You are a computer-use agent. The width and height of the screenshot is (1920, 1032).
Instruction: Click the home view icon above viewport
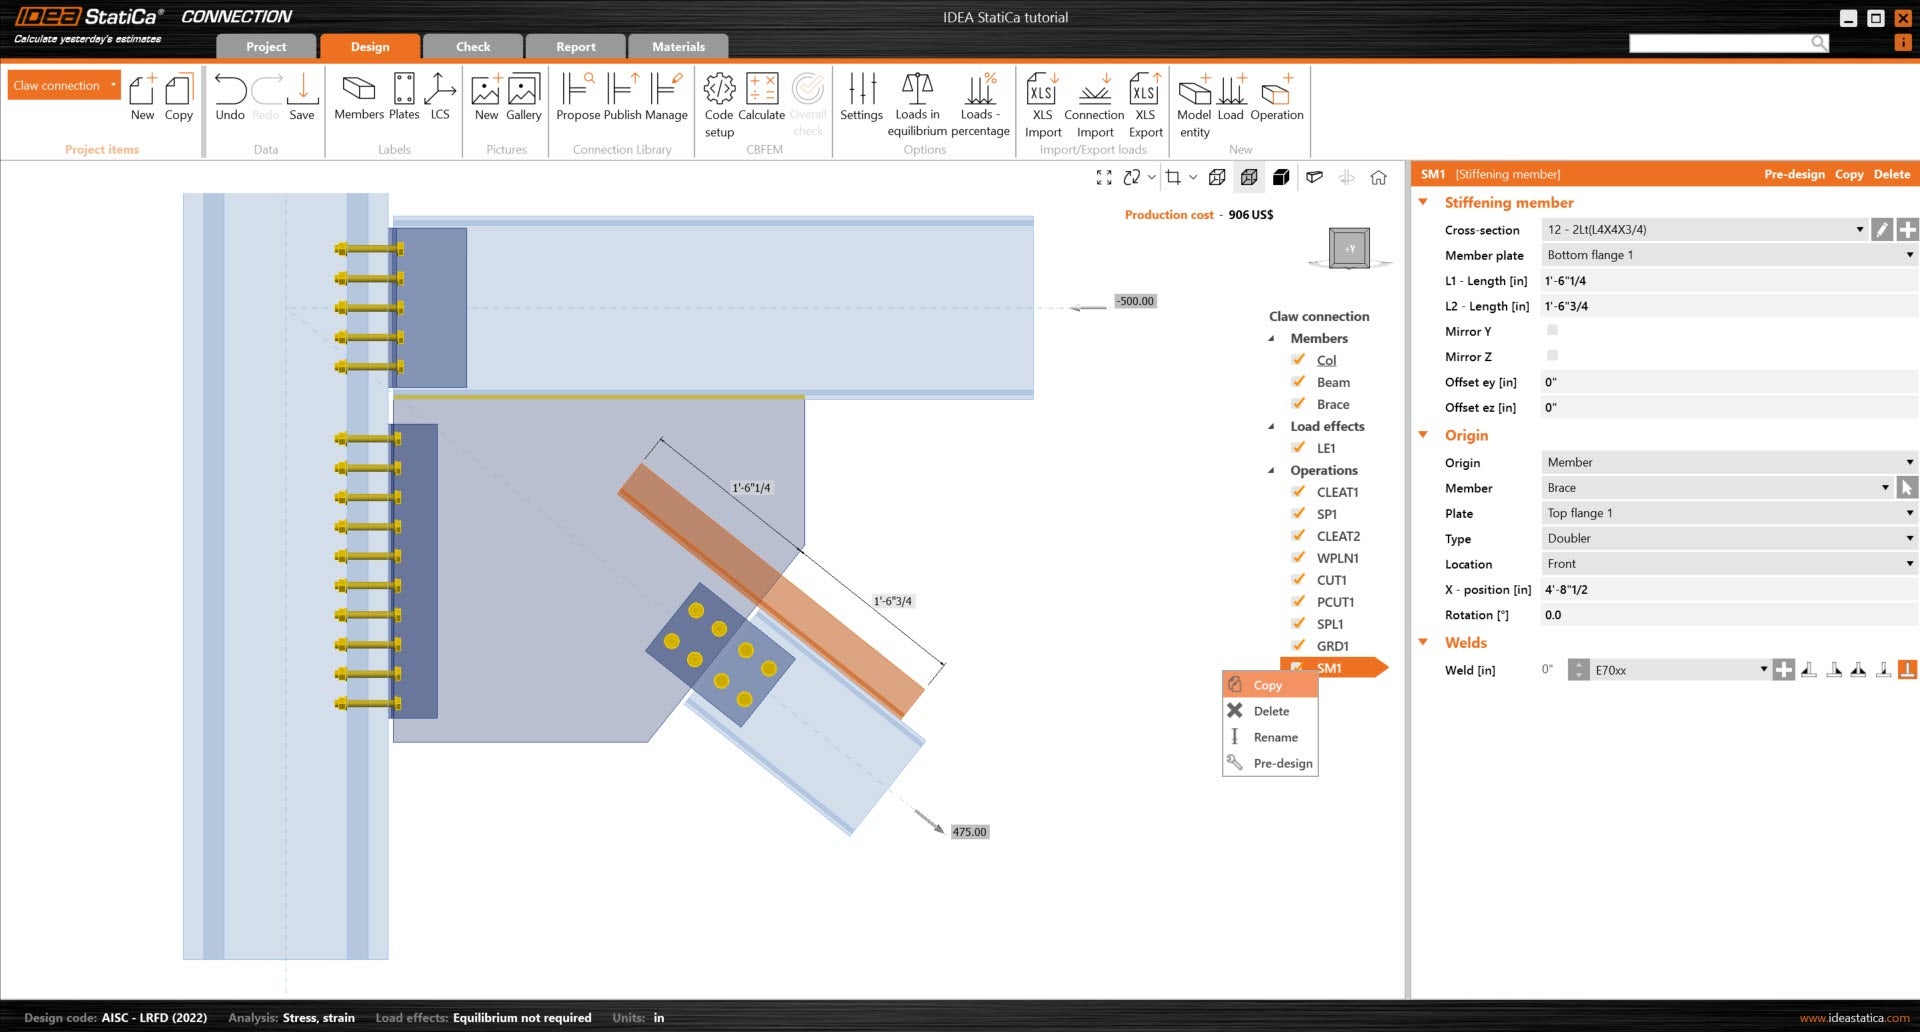[x=1378, y=177]
